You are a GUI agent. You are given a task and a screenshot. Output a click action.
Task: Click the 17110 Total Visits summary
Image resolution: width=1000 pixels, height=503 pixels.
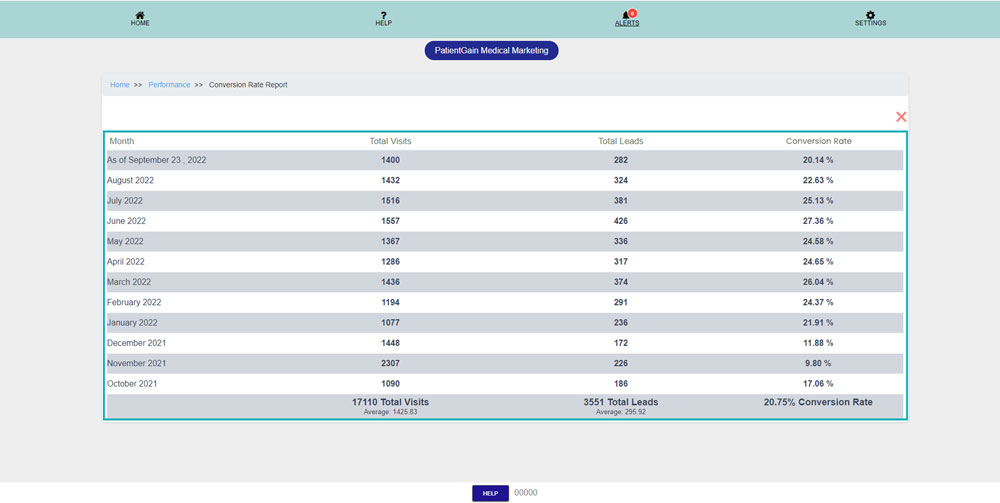pyautogui.click(x=390, y=402)
